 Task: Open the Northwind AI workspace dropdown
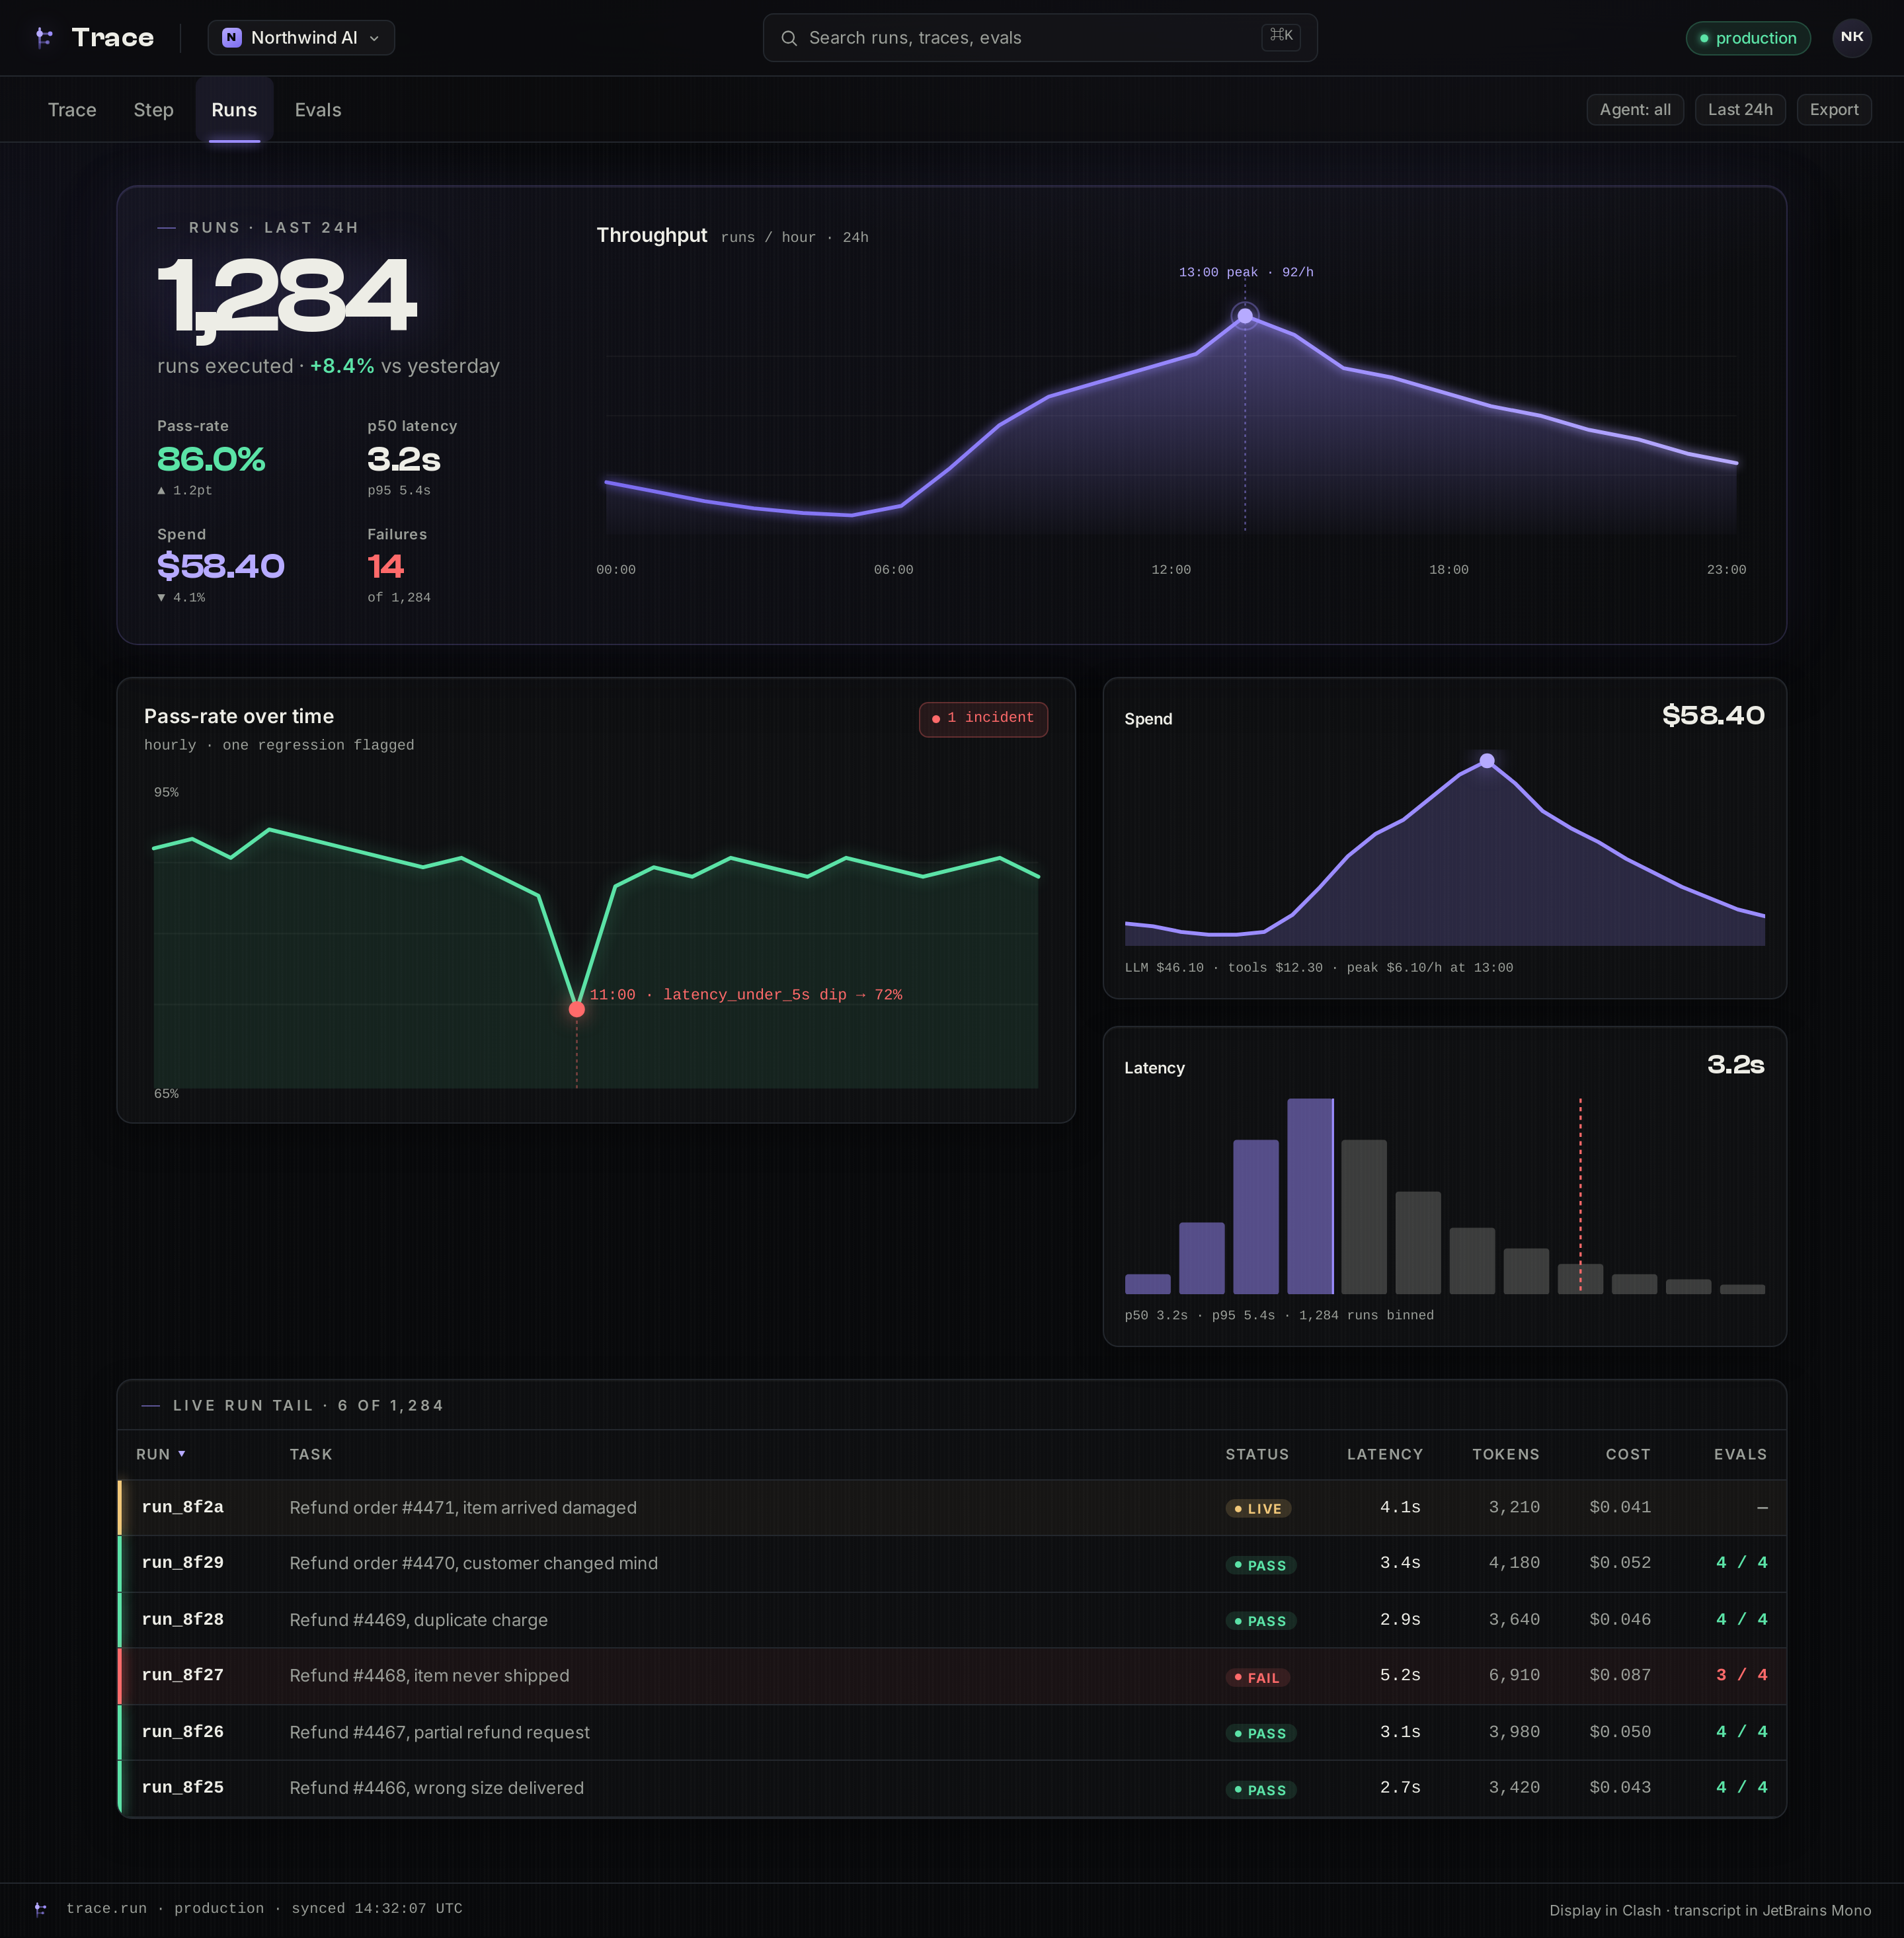click(301, 38)
